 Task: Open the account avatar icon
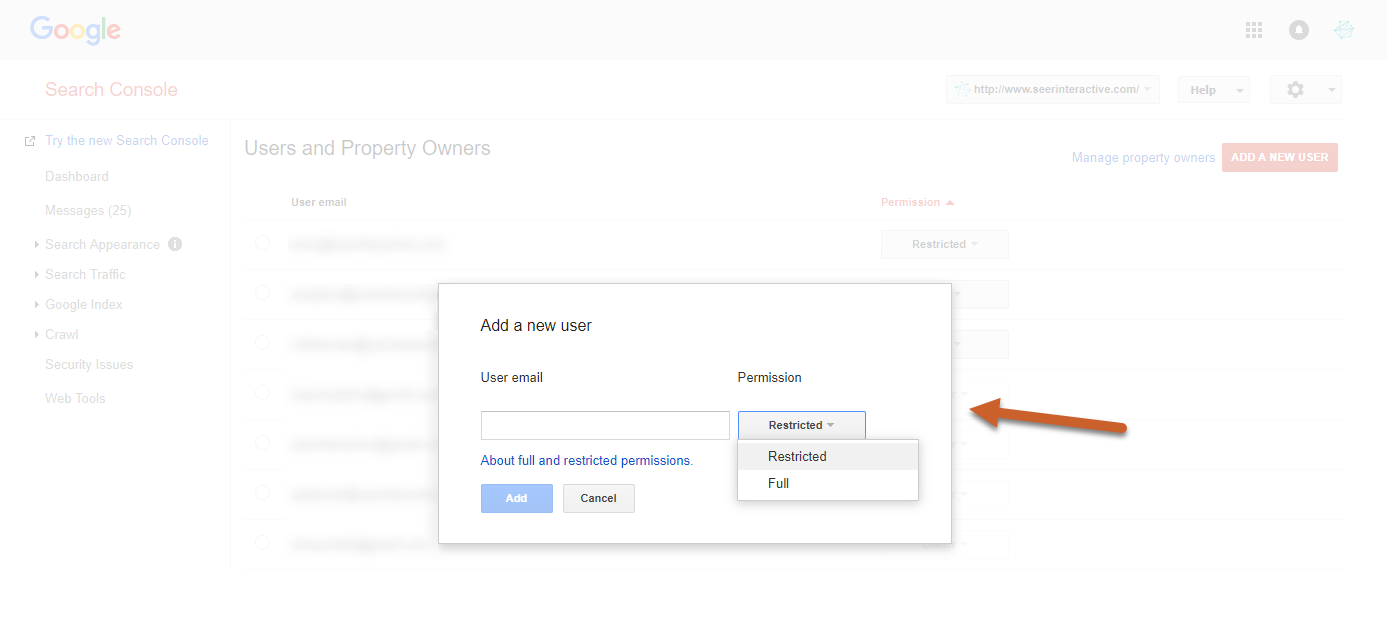1344,30
